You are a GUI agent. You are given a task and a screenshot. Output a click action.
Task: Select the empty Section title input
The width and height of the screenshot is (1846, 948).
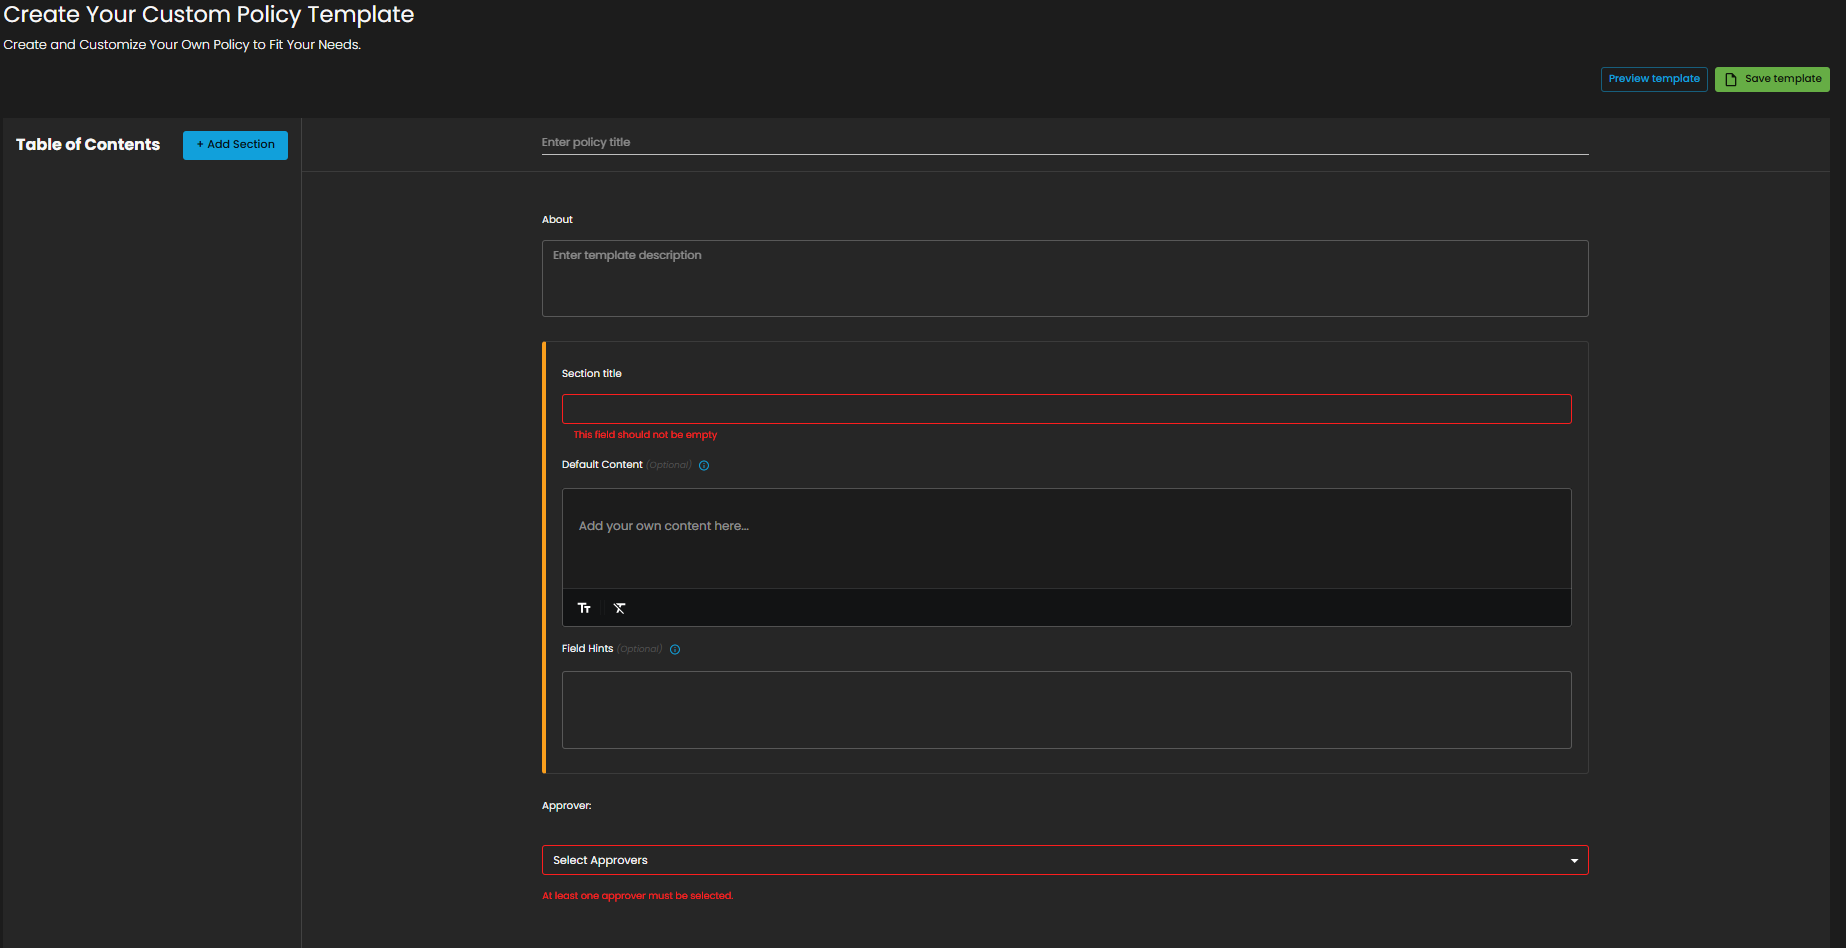point(1066,409)
